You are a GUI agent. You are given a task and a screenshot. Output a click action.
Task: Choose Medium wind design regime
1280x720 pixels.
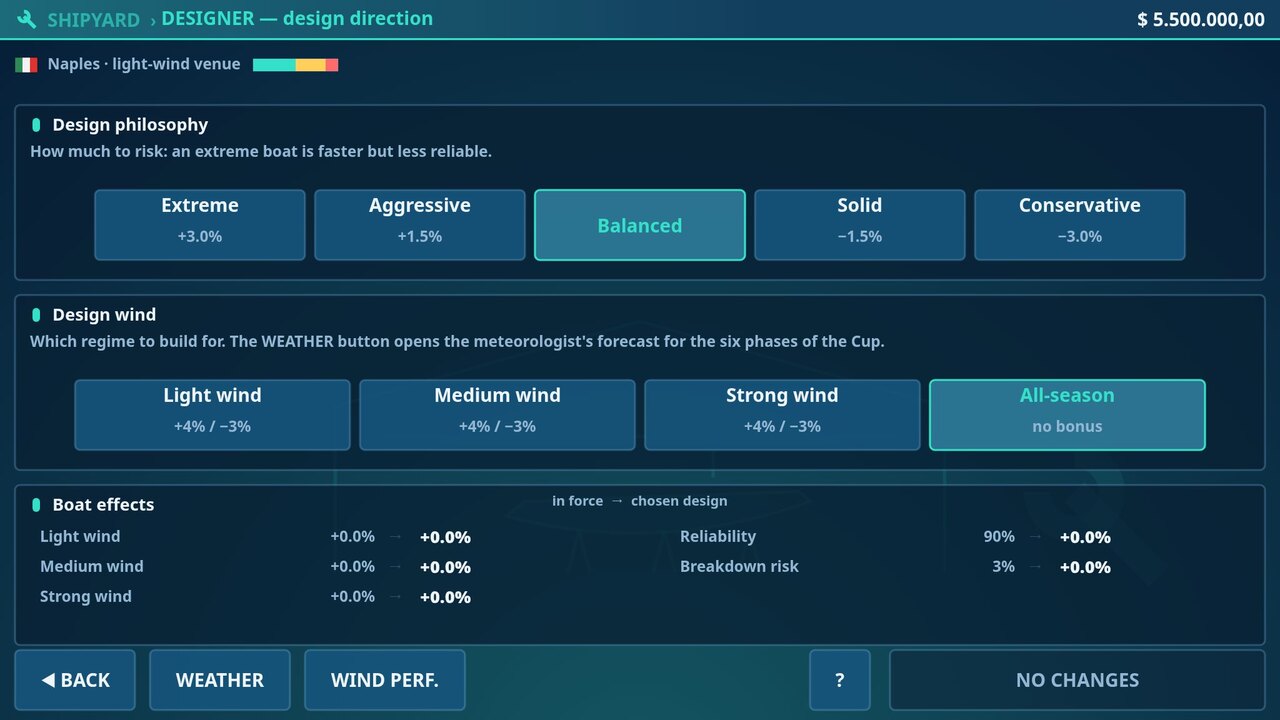click(497, 415)
